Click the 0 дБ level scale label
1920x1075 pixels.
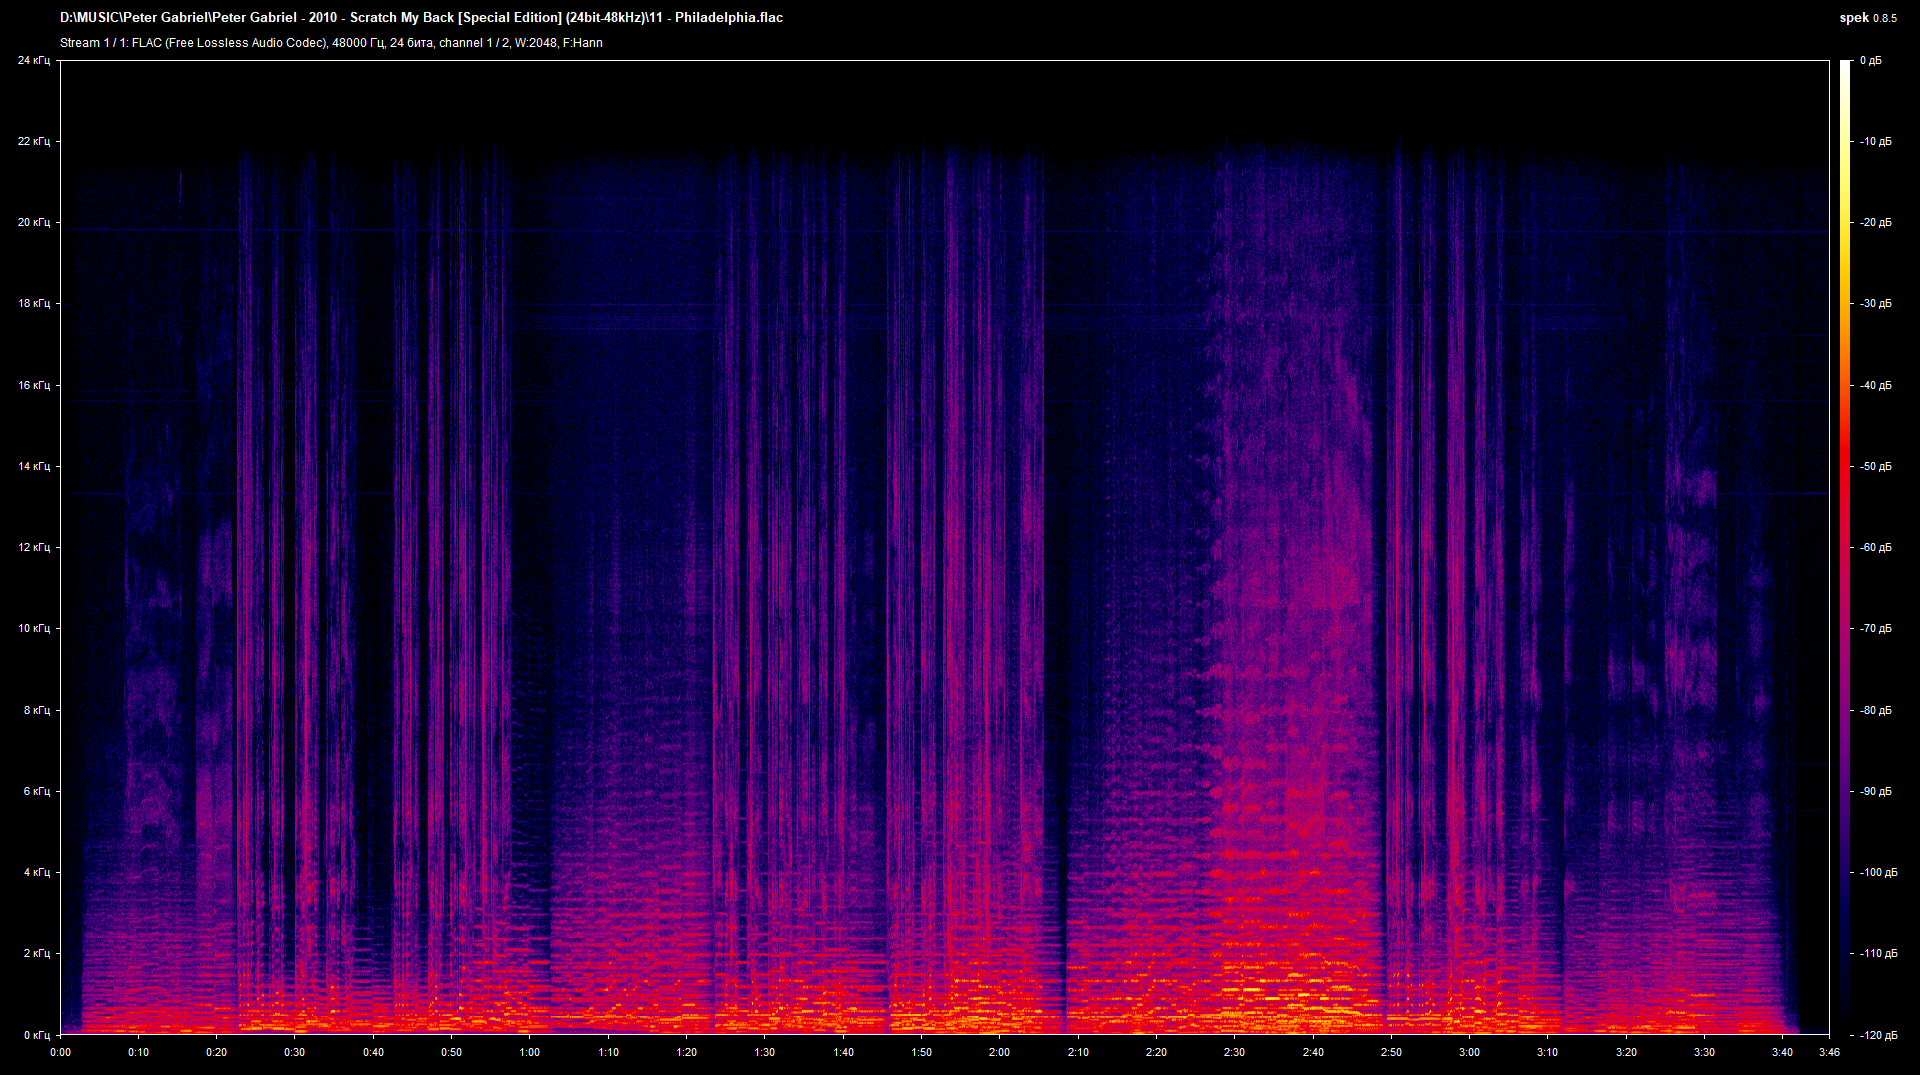click(x=1871, y=61)
